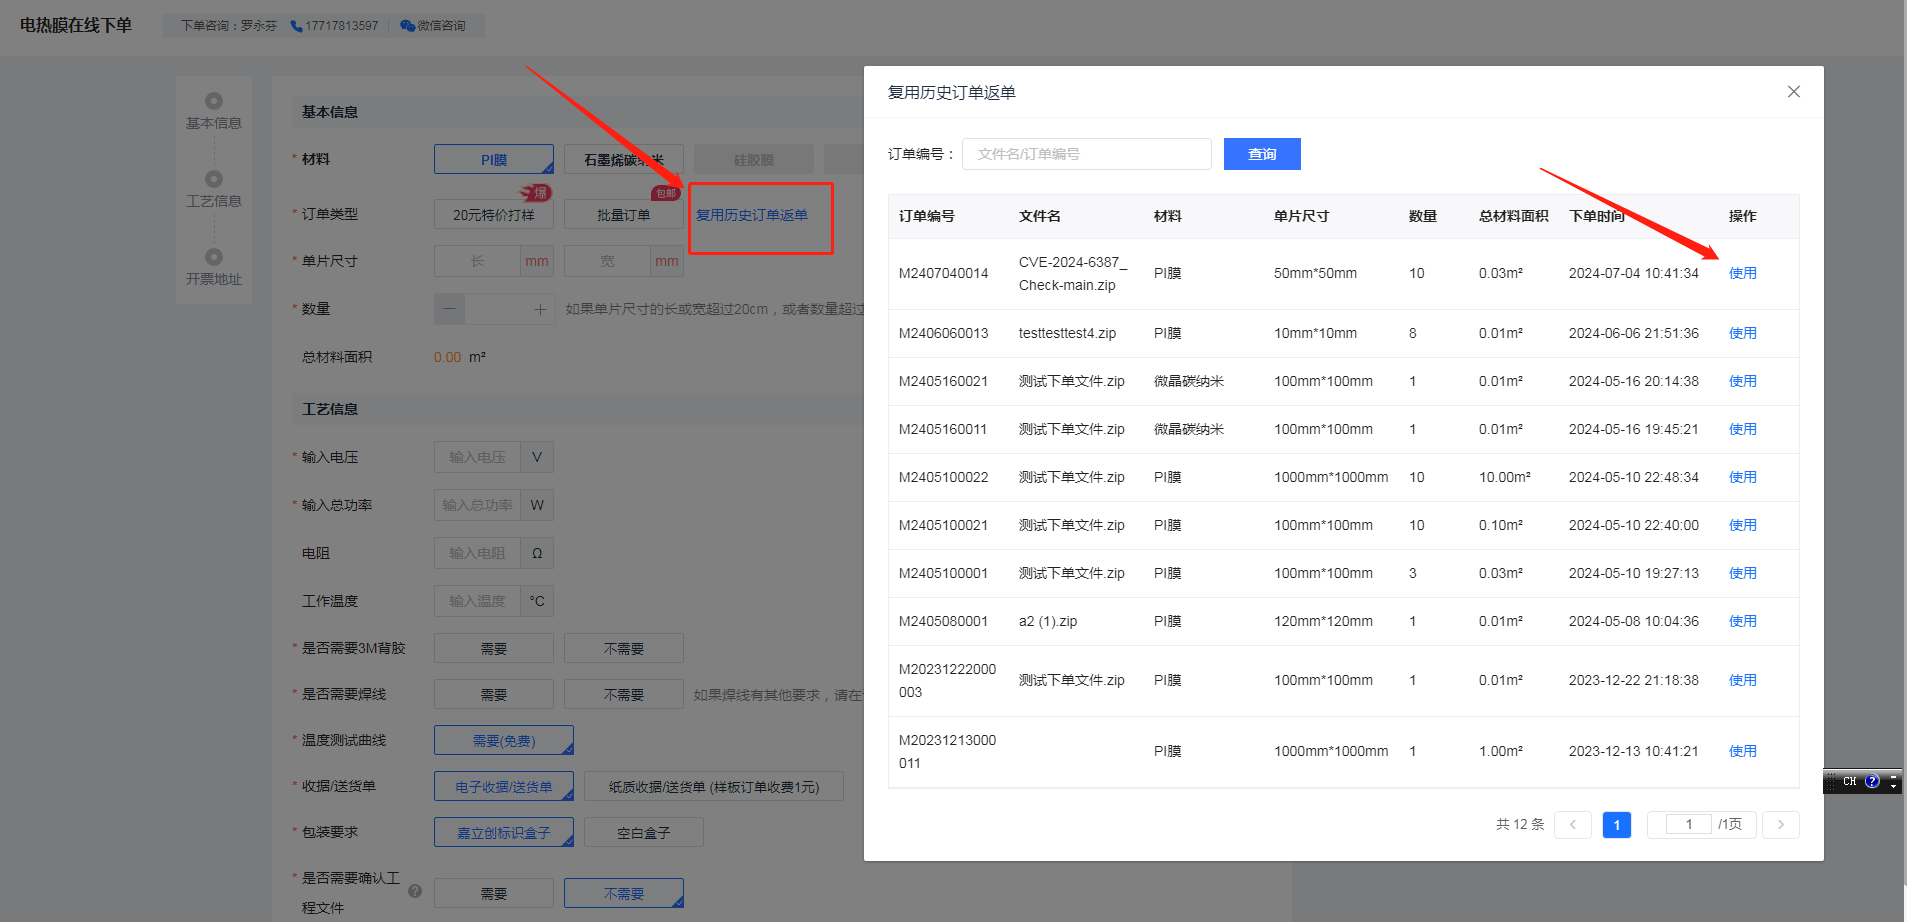This screenshot has height=922, width=1907.
Task: Click 使用 for order M2405080001
Action: point(1742,621)
